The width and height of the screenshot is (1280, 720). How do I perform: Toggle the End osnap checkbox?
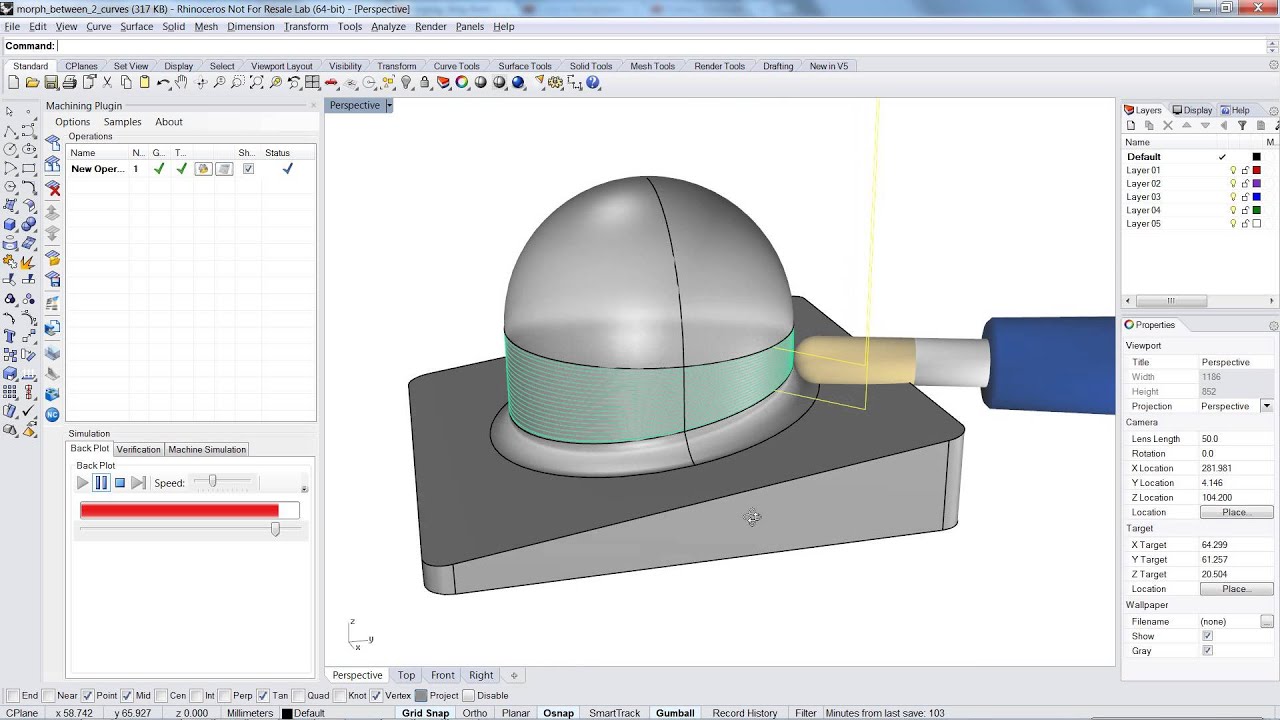[x=11, y=696]
